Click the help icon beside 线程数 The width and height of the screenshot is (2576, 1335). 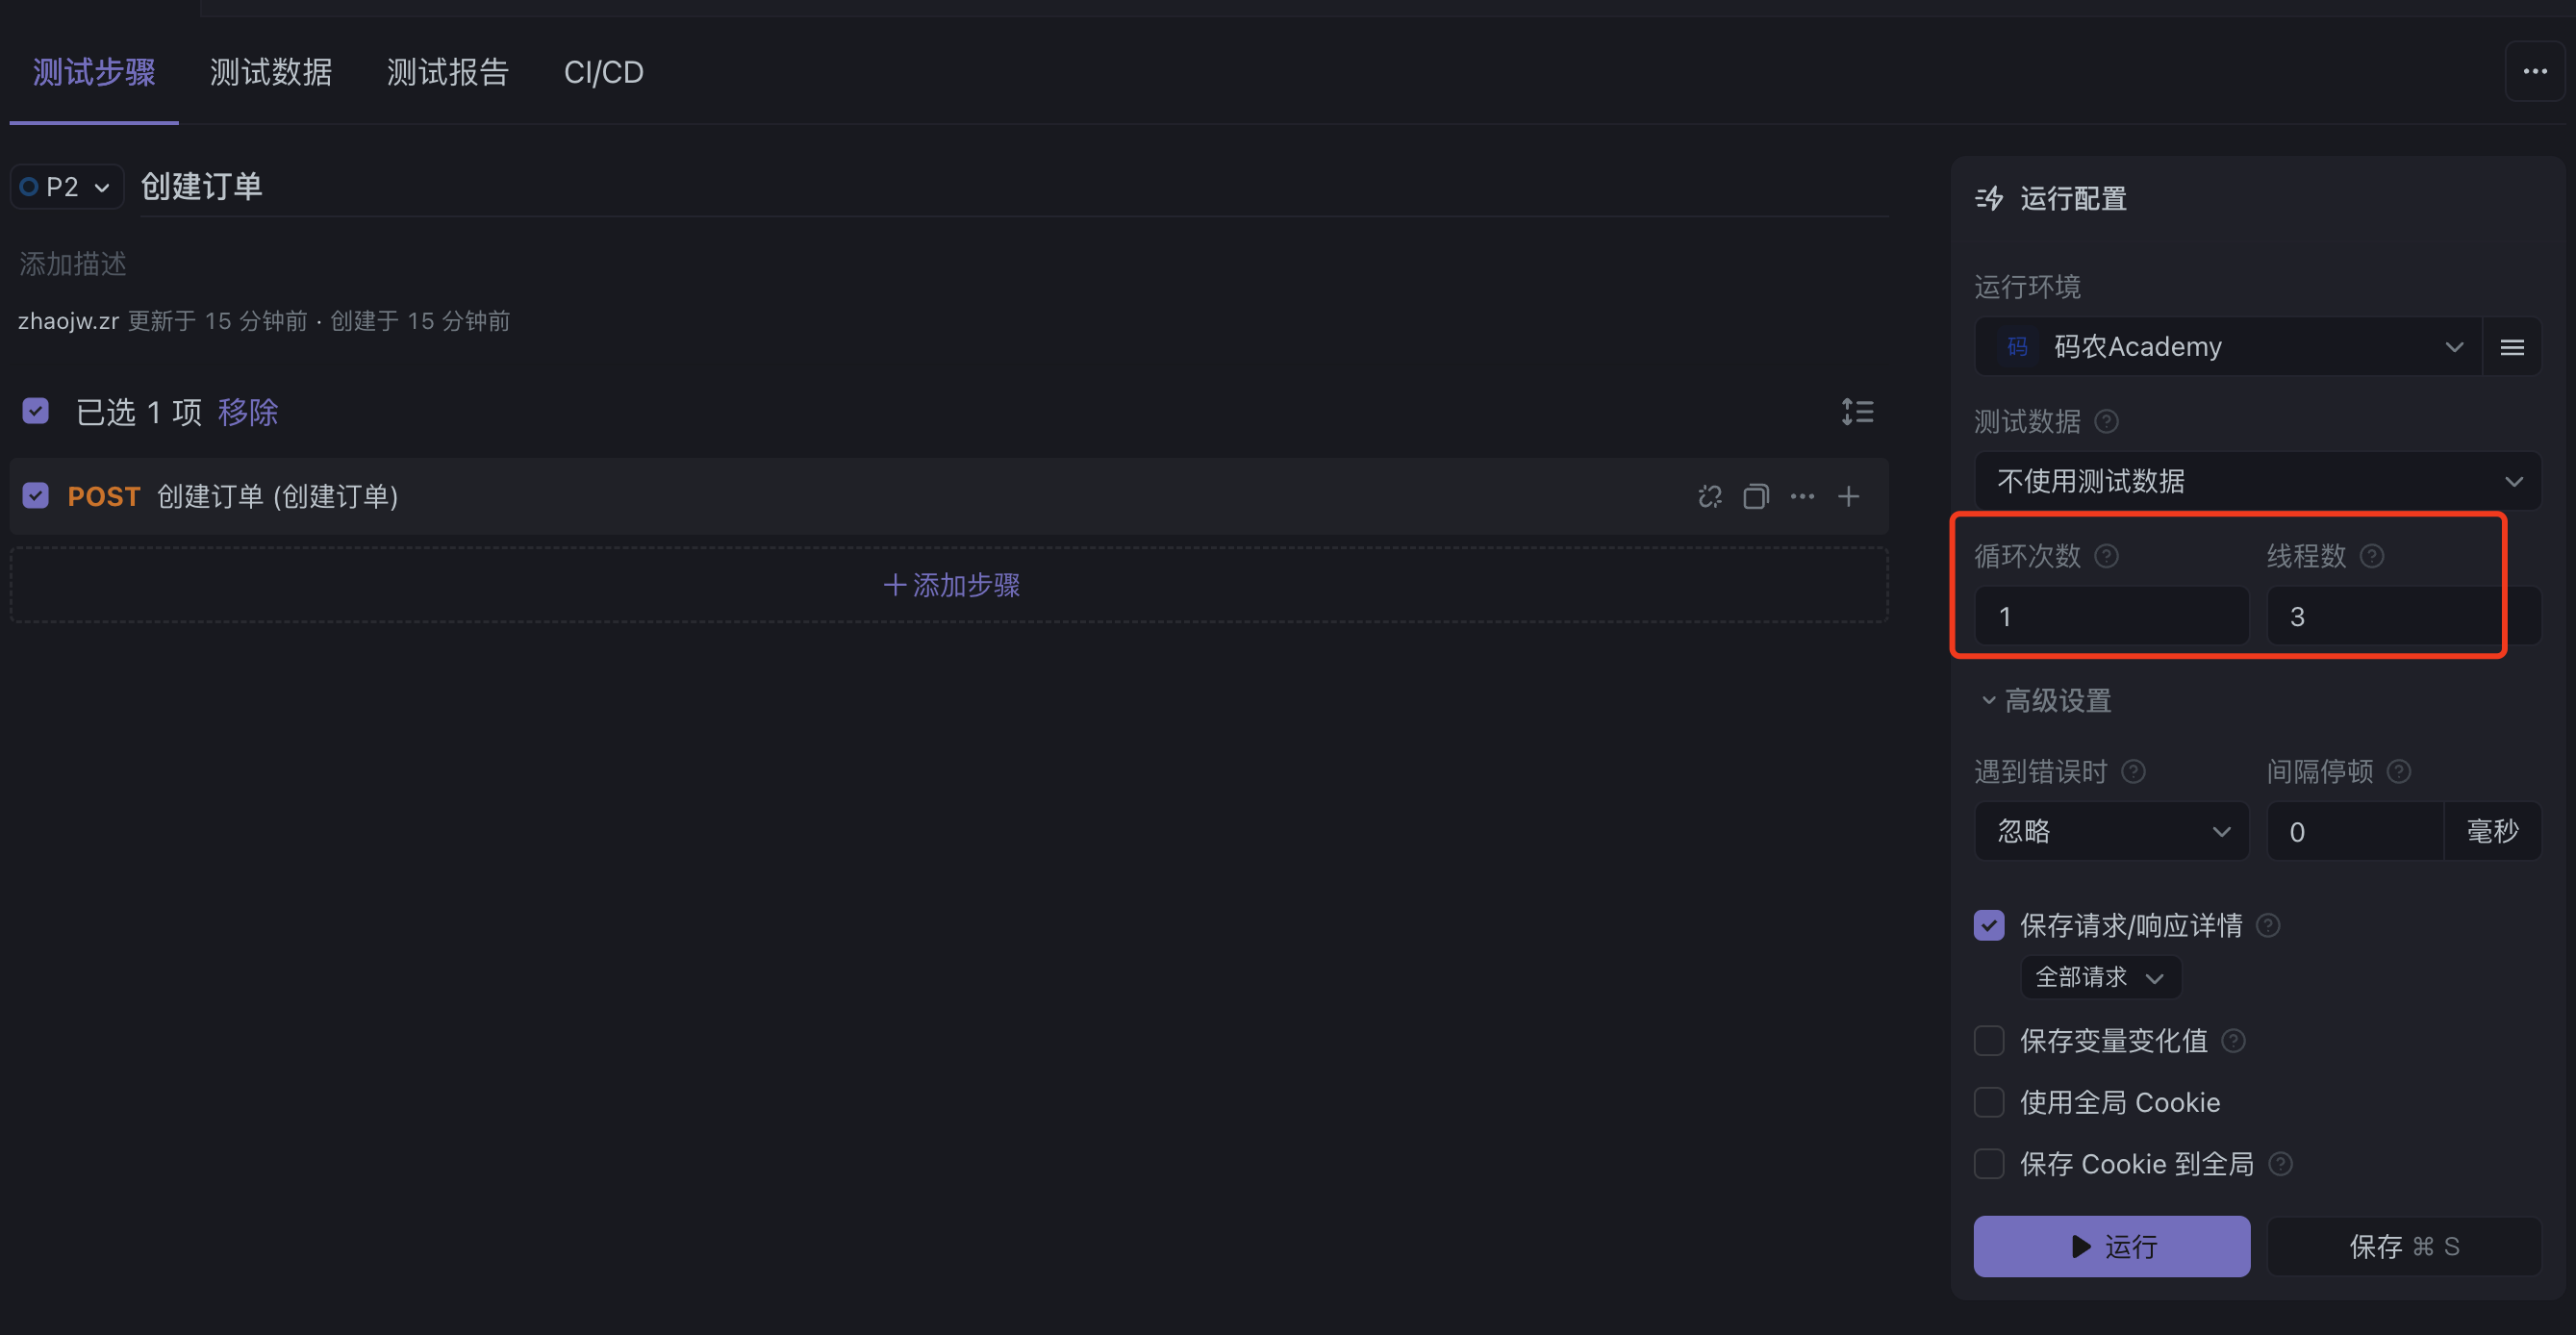pyautogui.click(x=2371, y=556)
